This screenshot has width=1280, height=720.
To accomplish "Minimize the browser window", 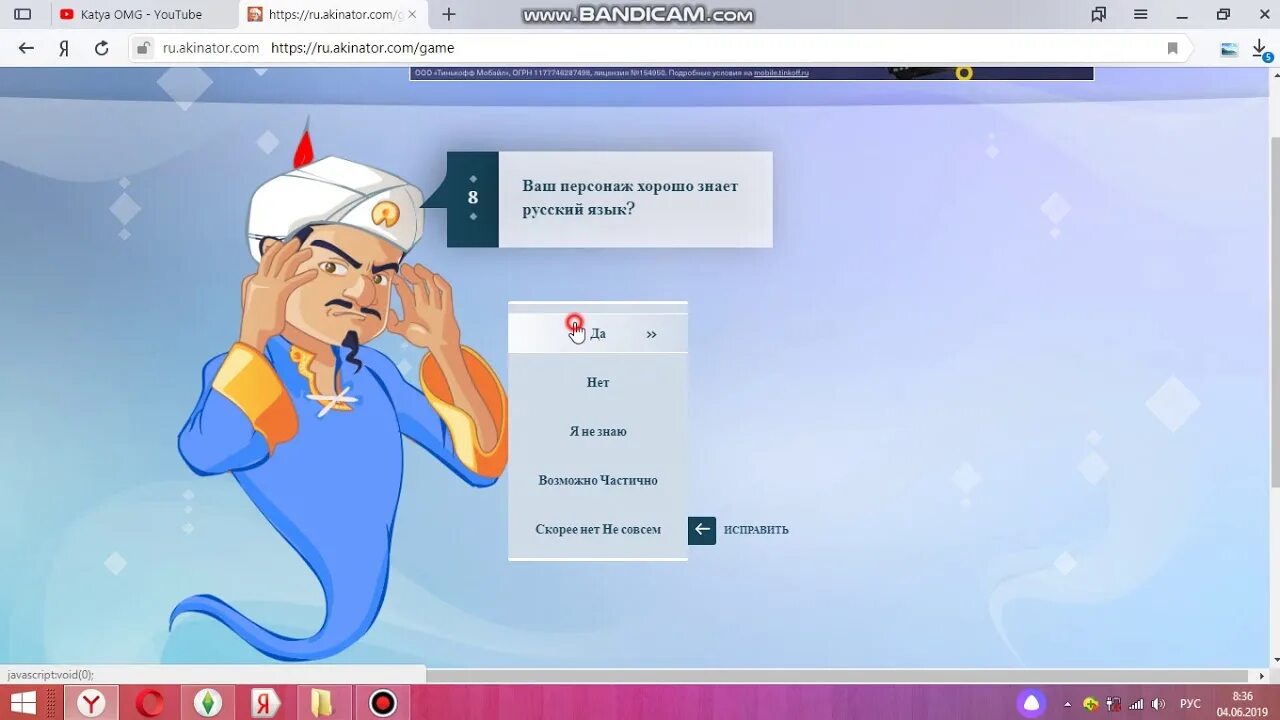I will pos(1183,14).
